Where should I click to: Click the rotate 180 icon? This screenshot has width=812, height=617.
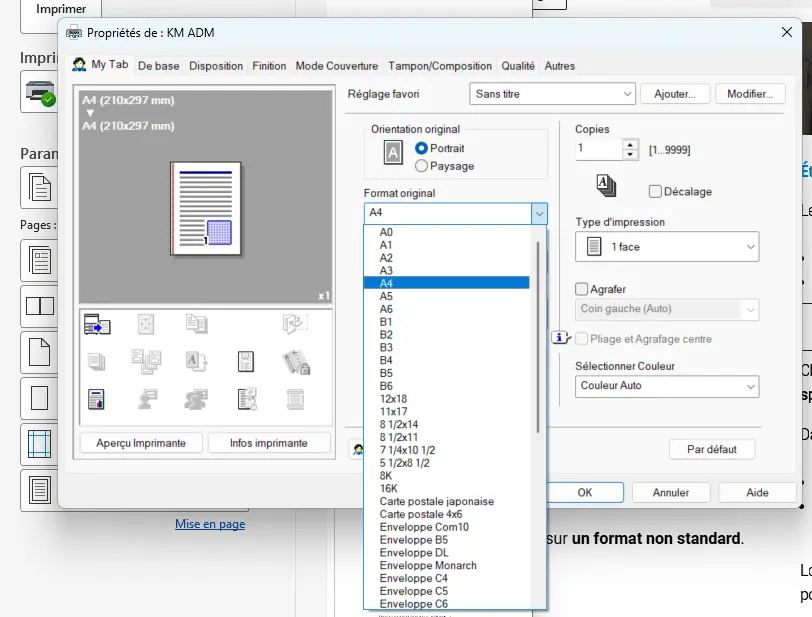point(295,324)
